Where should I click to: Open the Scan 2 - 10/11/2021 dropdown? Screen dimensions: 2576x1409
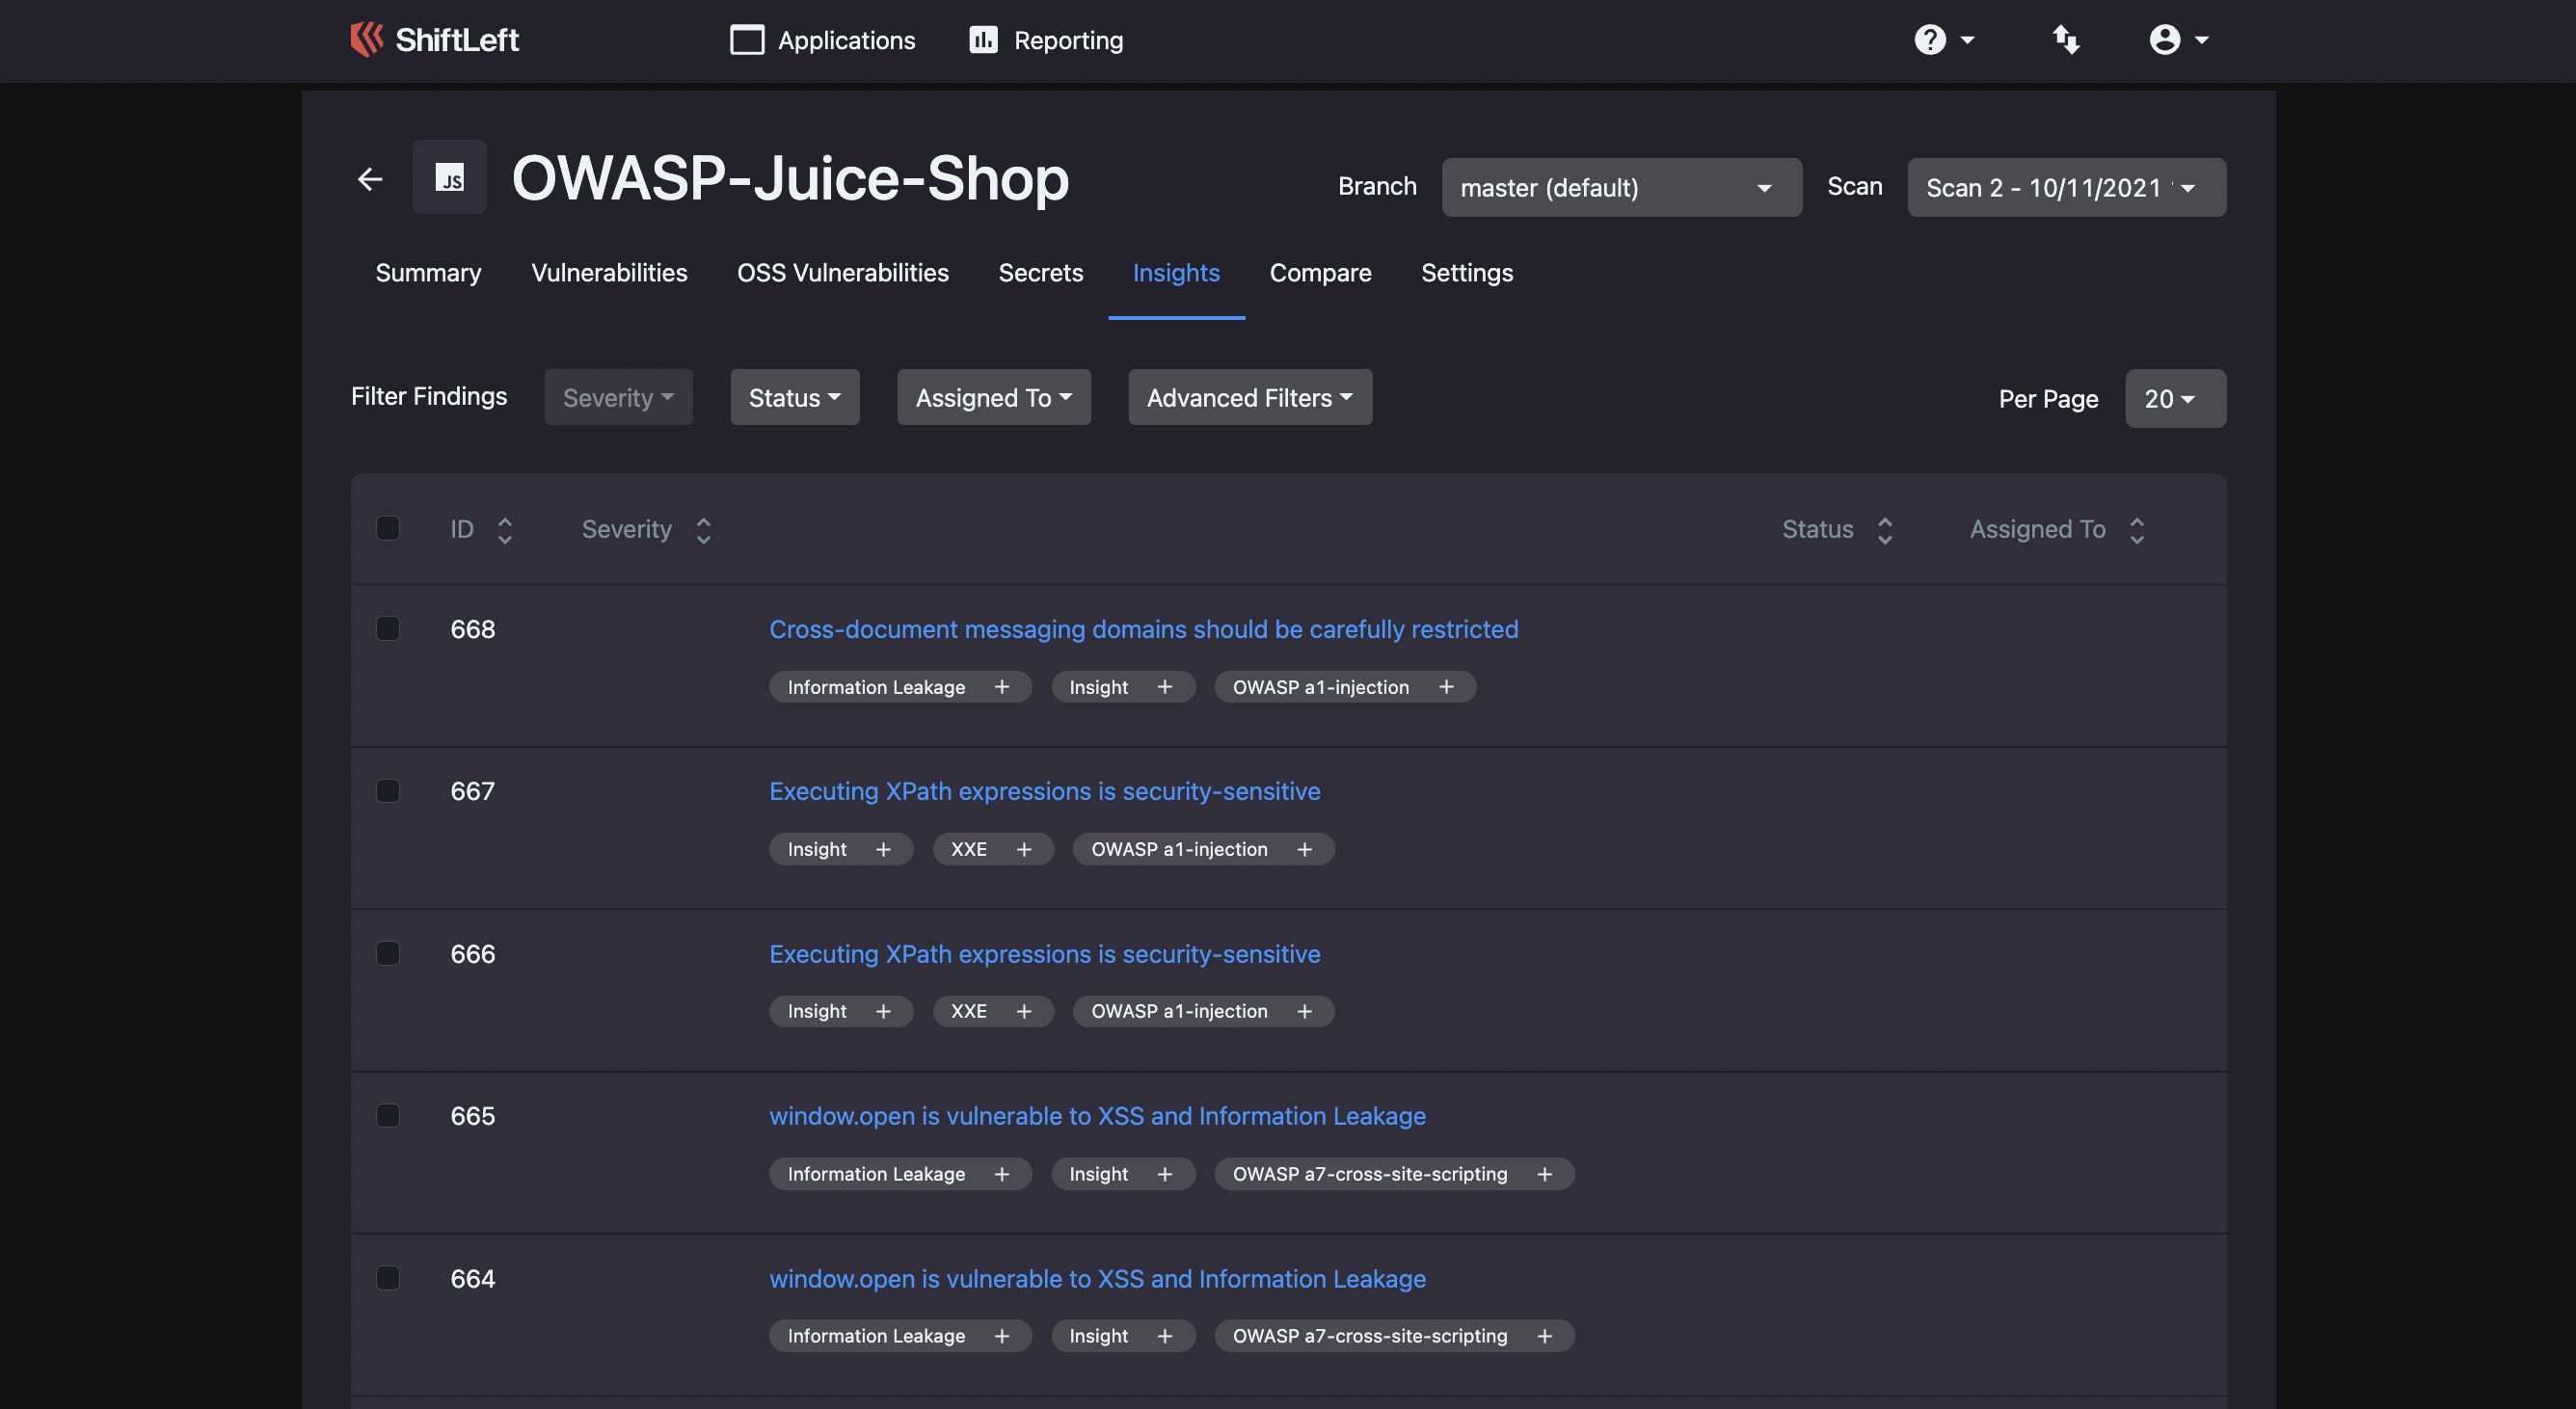[x=2066, y=187]
